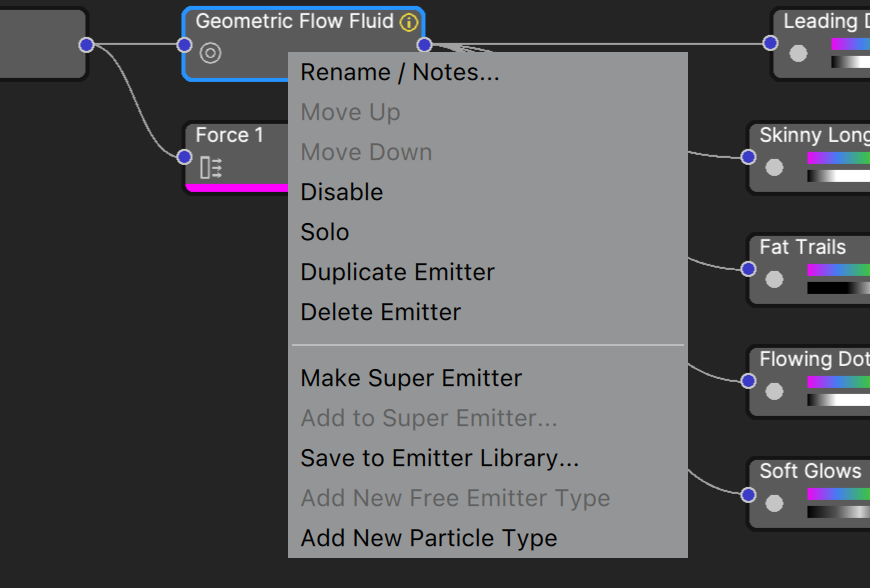870x588 pixels.
Task: Click the Fat Trails rainbow color gradient
Action: (838, 270)
